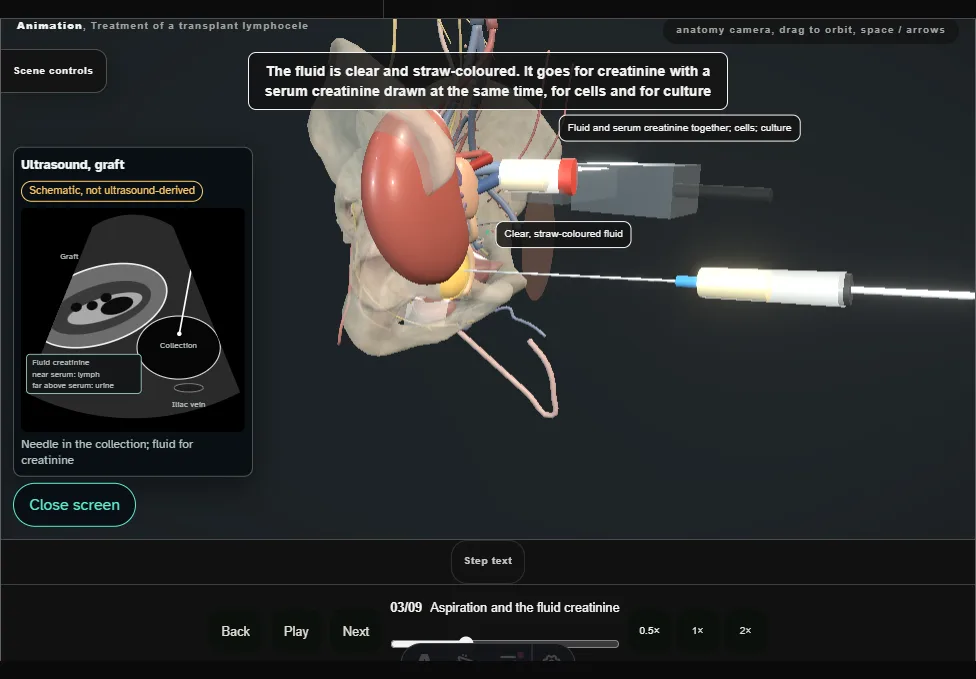
Task: Advance to the next step with Next
Action: 356,631
